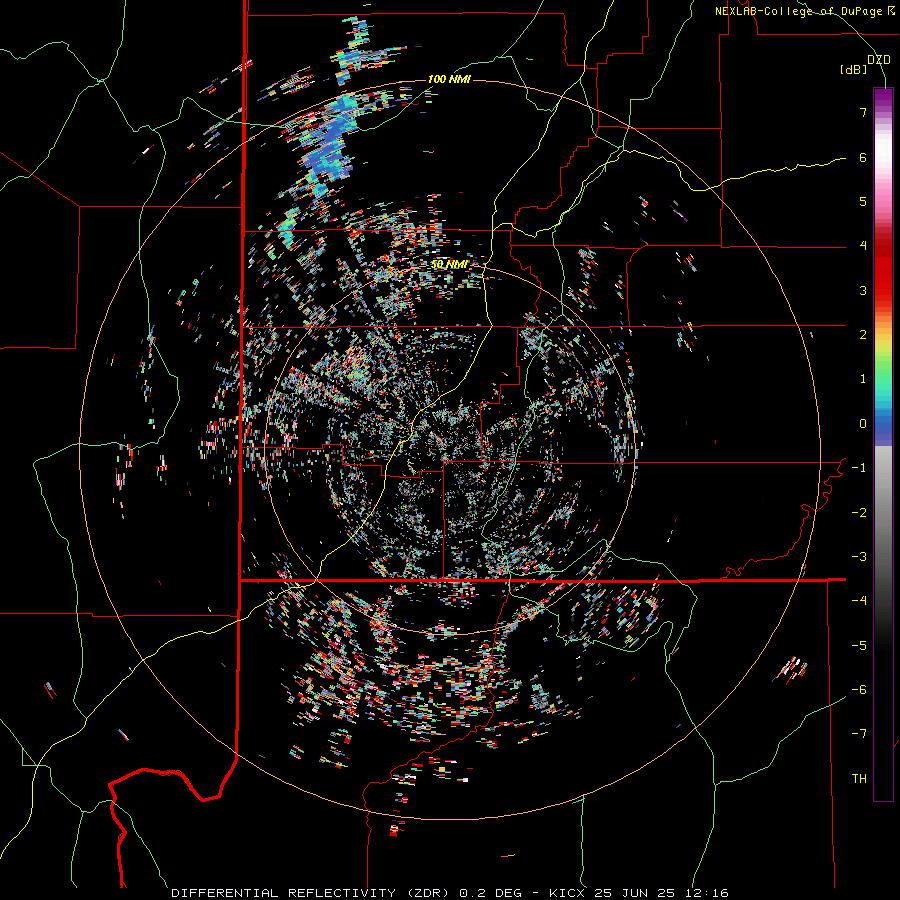Click the -6 value on the color scale
Image resolution: width=900 pixels, height=900 pixels.
pos(859,689)
